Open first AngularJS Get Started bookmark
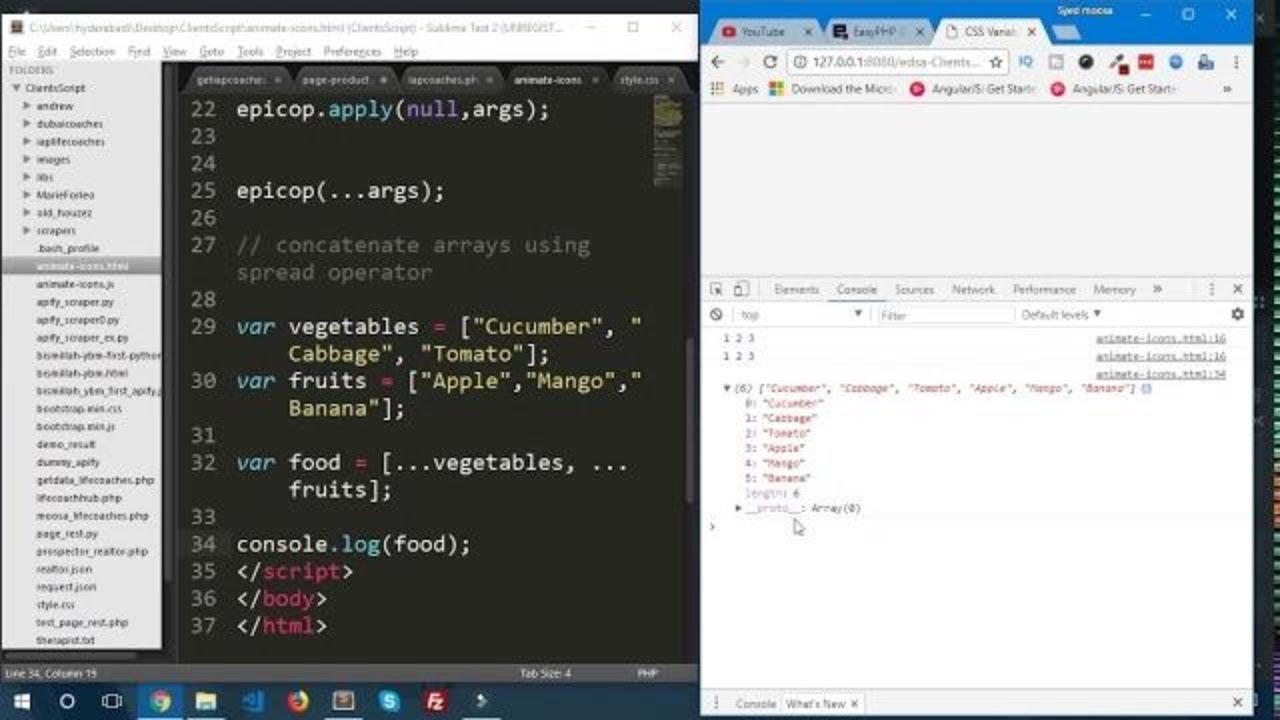Screen dimensions: 1280x720 point(972,89)
